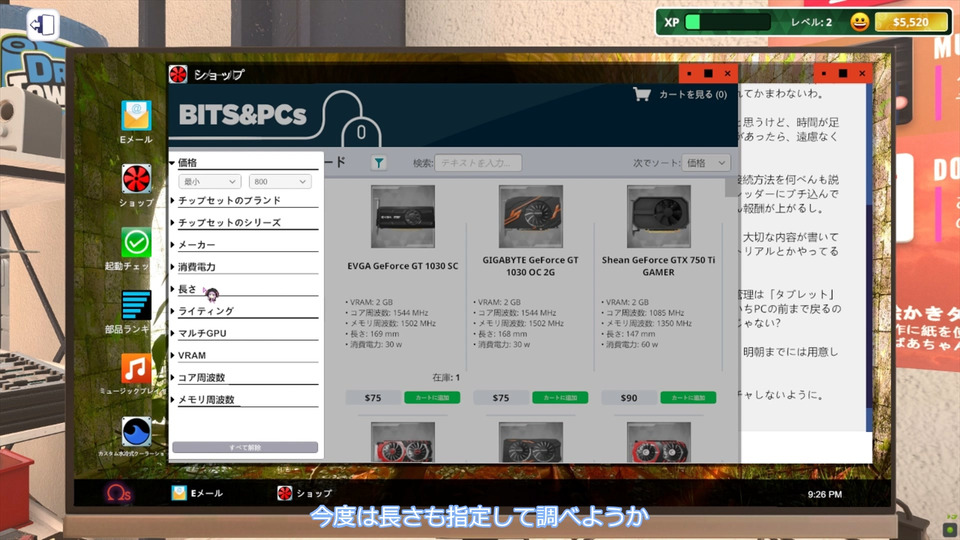Expand the マルチGPU filter
Viewport: 960px width, 540px height.
pyautogui.click(x=245, y=333)
